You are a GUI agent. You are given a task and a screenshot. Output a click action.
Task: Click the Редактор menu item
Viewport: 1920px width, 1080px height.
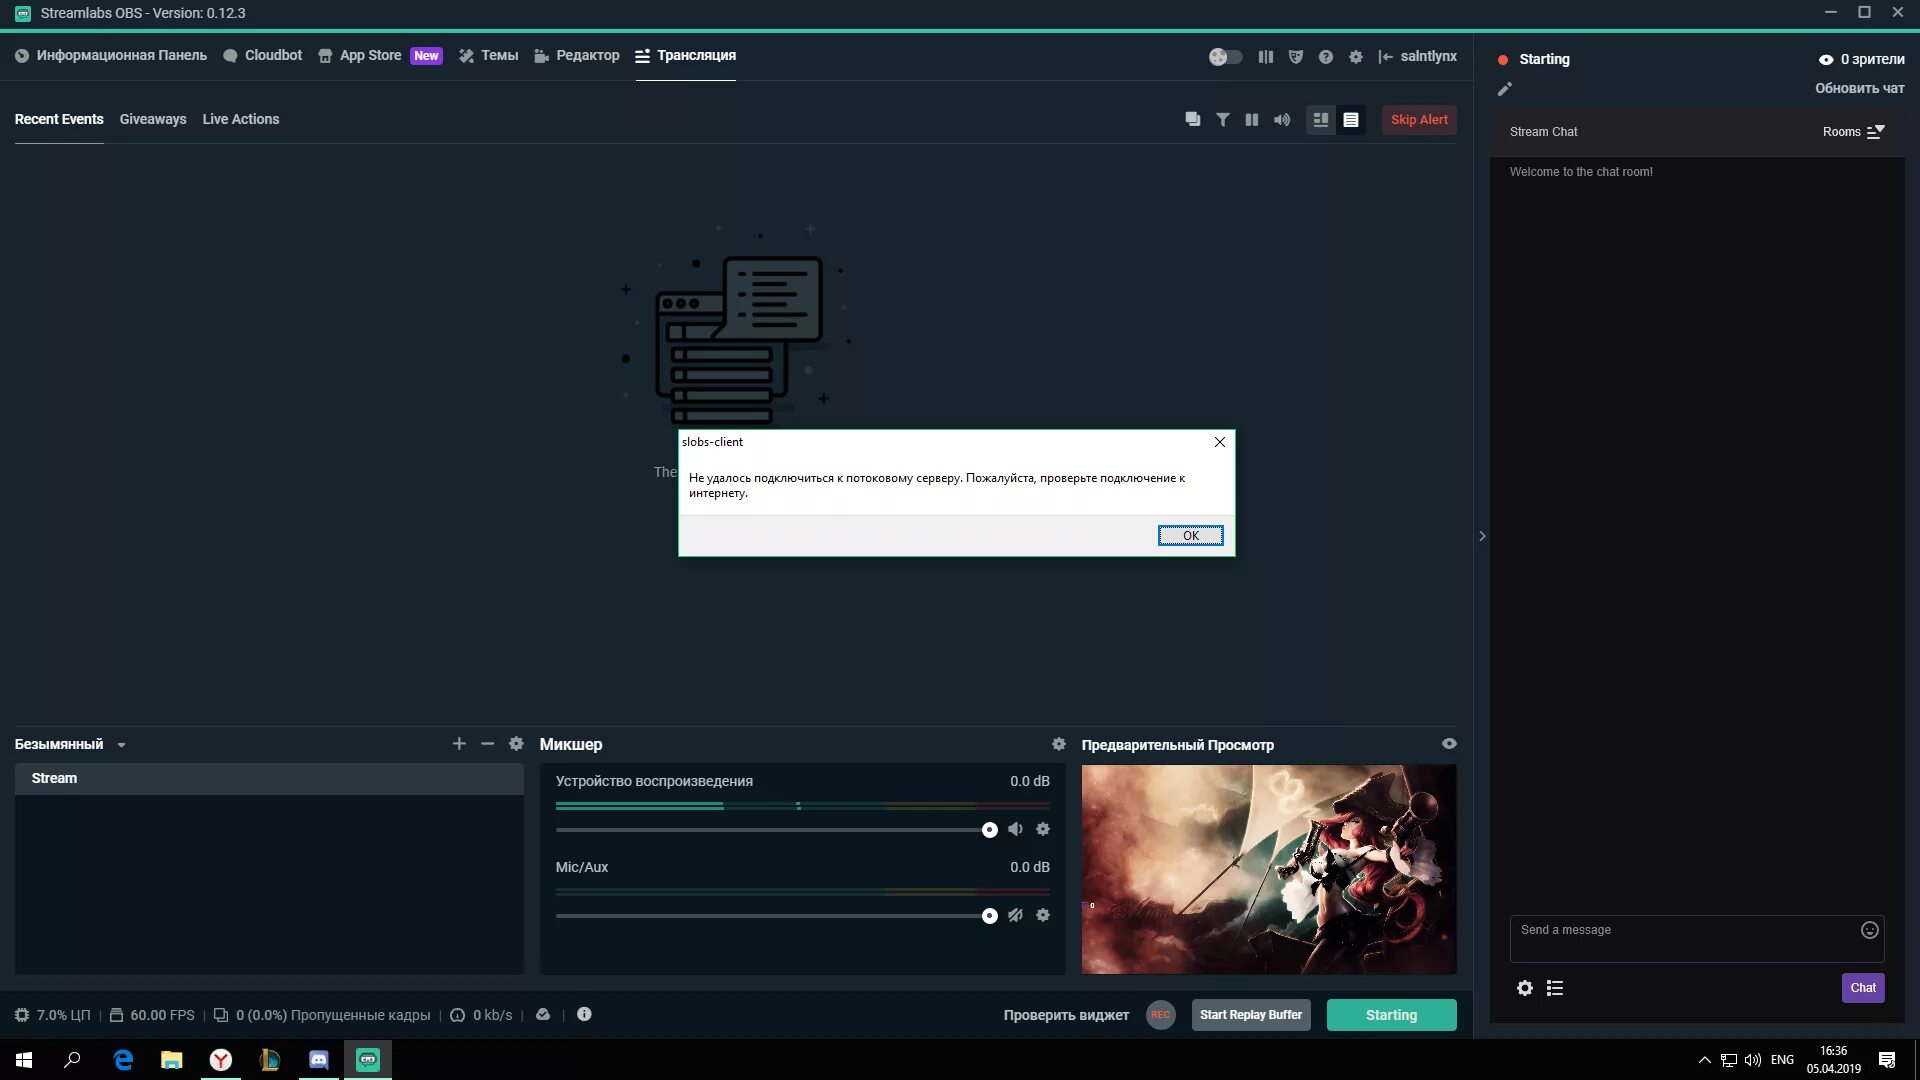587,54
